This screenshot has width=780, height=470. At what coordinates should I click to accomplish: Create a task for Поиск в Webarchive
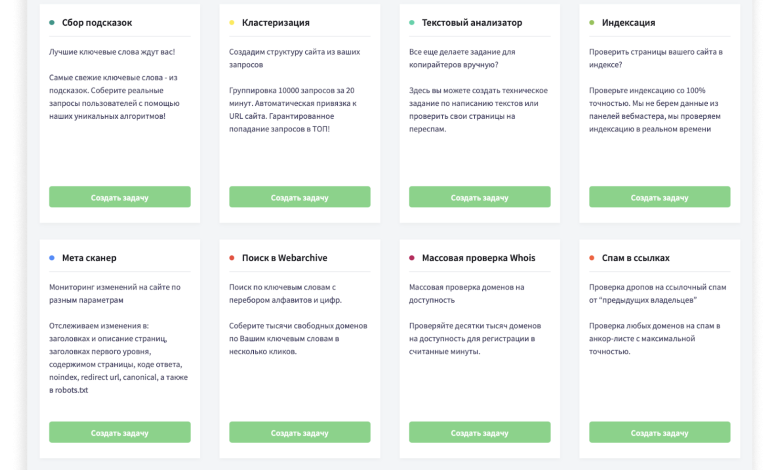tap(300, 432)
